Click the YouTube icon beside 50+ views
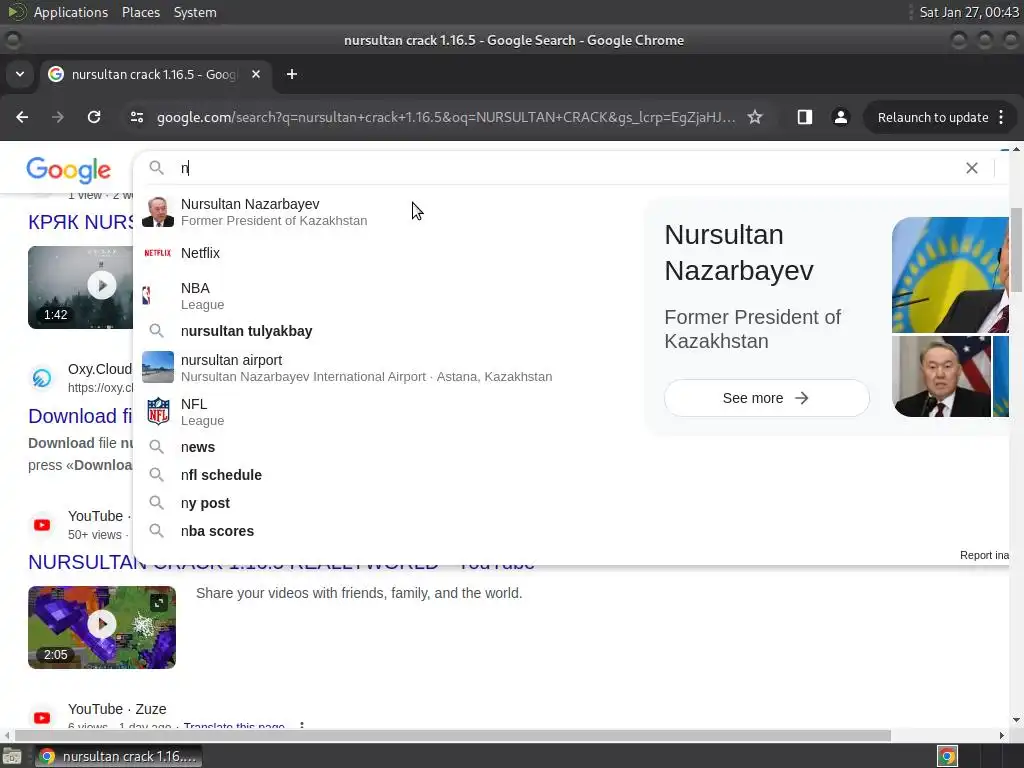The image size is (1024, 768). (42, 524)
